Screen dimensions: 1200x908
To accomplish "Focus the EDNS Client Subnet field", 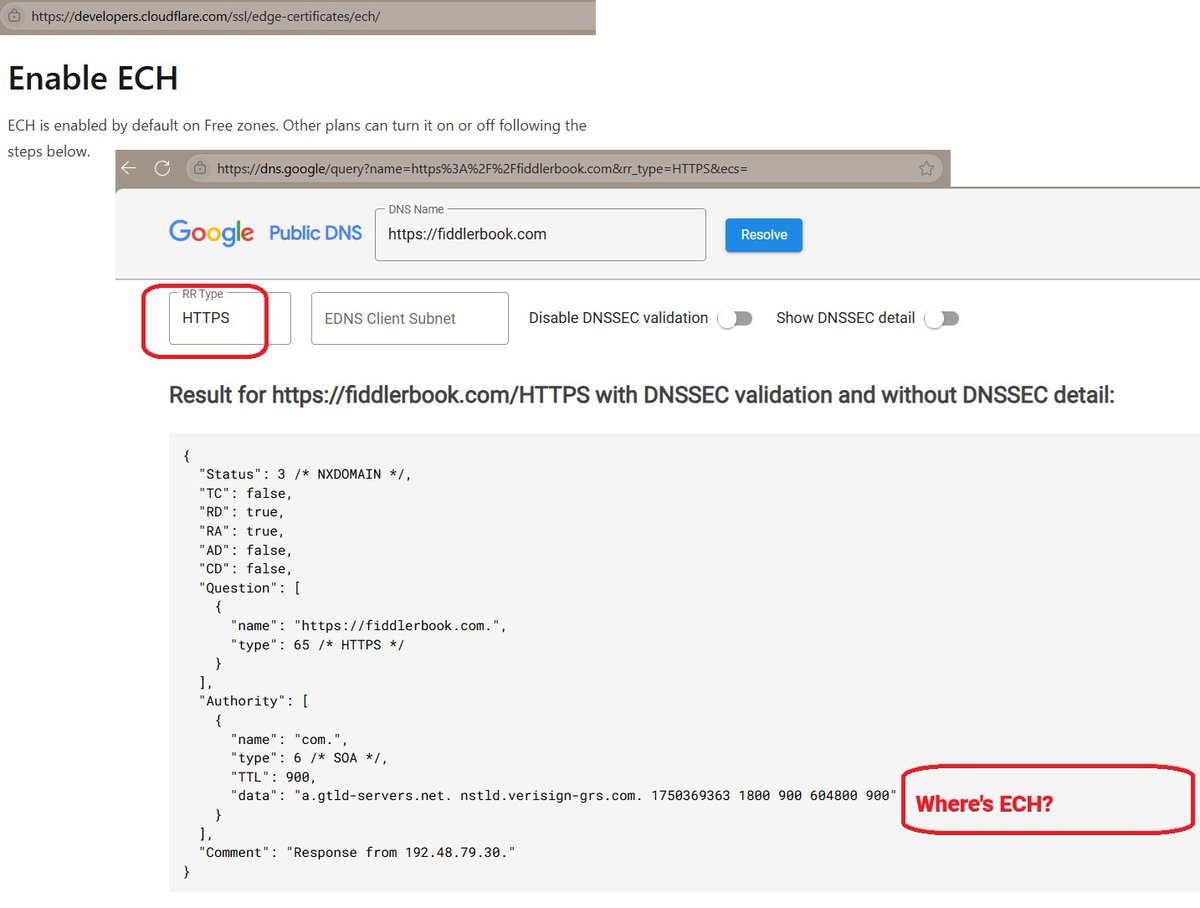I will click(410, 318).
